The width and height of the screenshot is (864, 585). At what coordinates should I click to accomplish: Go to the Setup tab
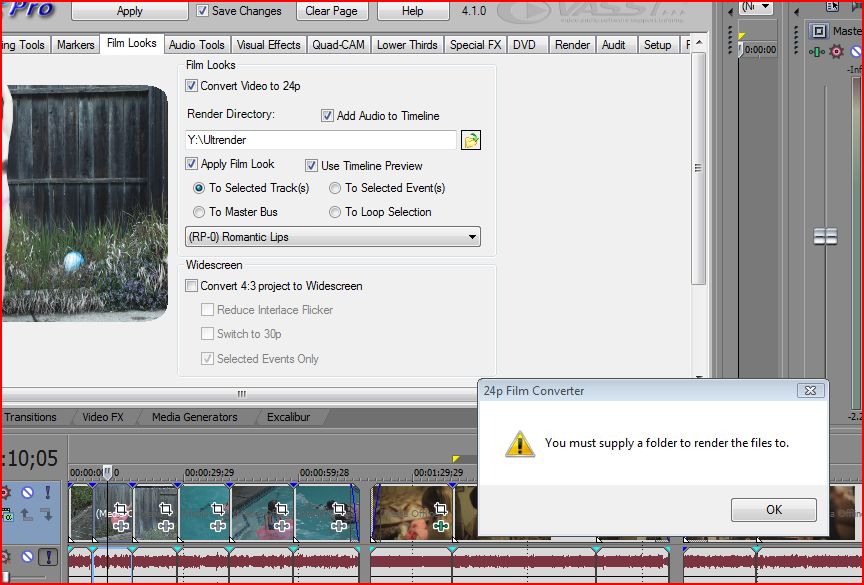click(657, 45)
